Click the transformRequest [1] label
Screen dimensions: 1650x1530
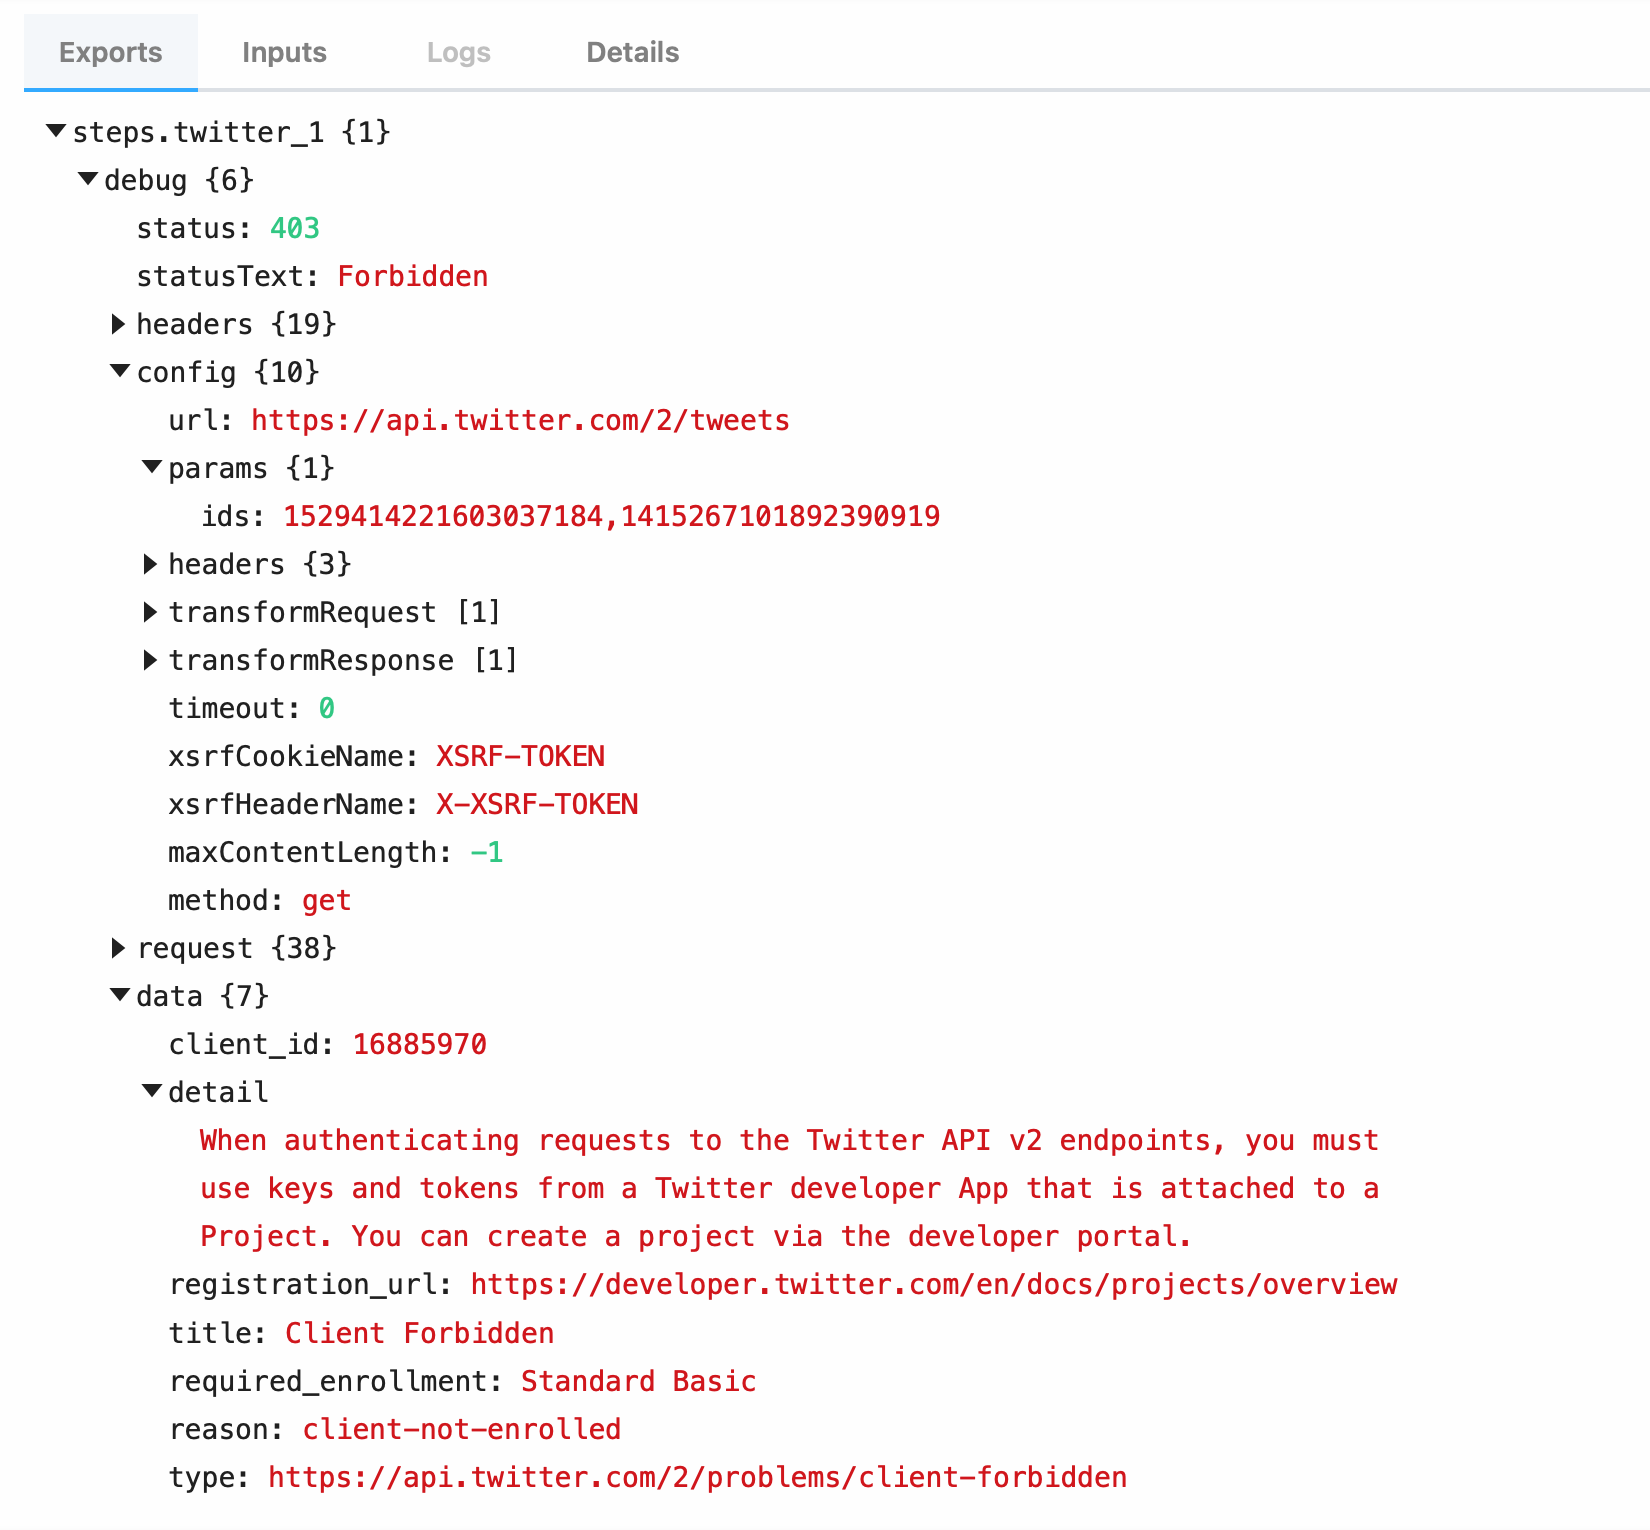coord(334,612)
